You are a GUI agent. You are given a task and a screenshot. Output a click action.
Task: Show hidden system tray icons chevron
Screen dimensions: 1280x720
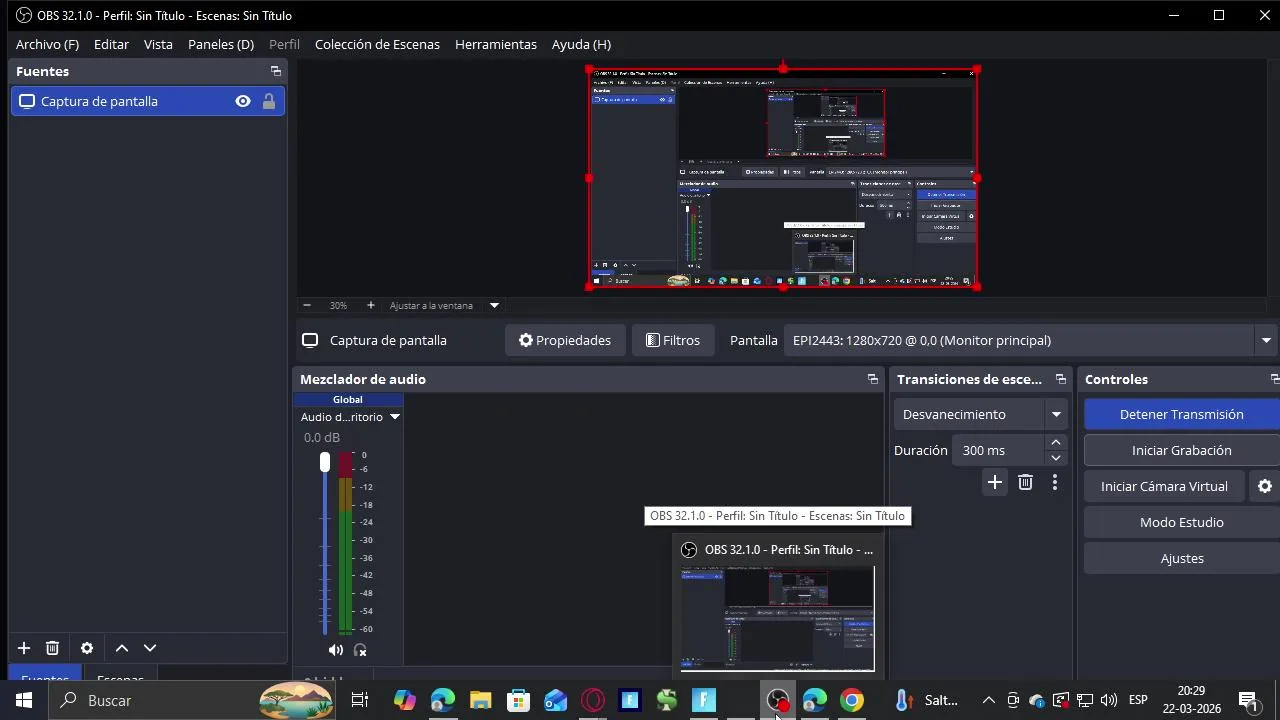pos(989,700)
